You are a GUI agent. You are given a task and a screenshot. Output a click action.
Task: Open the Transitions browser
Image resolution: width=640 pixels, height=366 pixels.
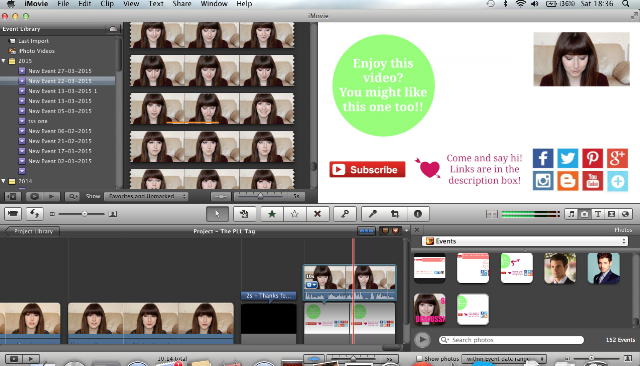click(x=611, y=214)
